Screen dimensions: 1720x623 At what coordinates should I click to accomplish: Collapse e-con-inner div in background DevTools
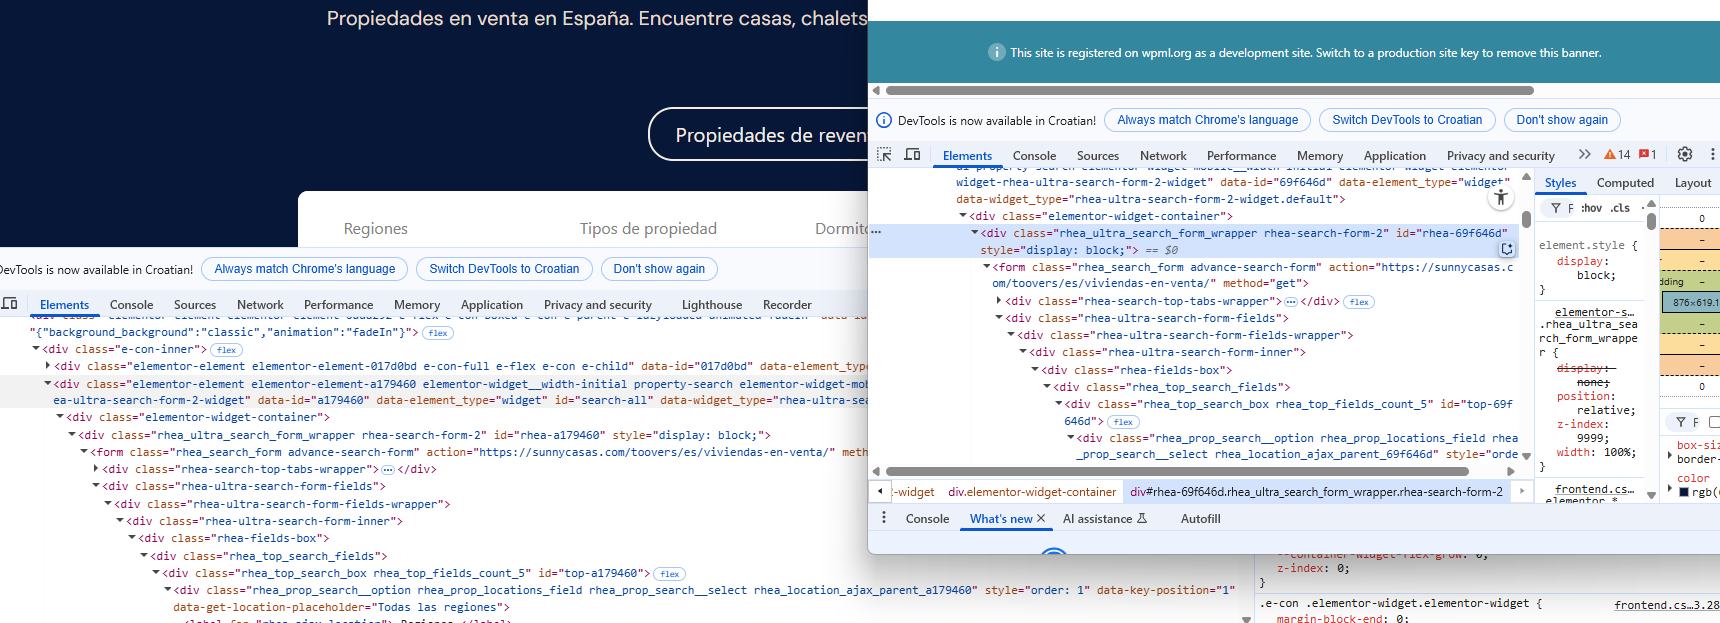[36, 349]
